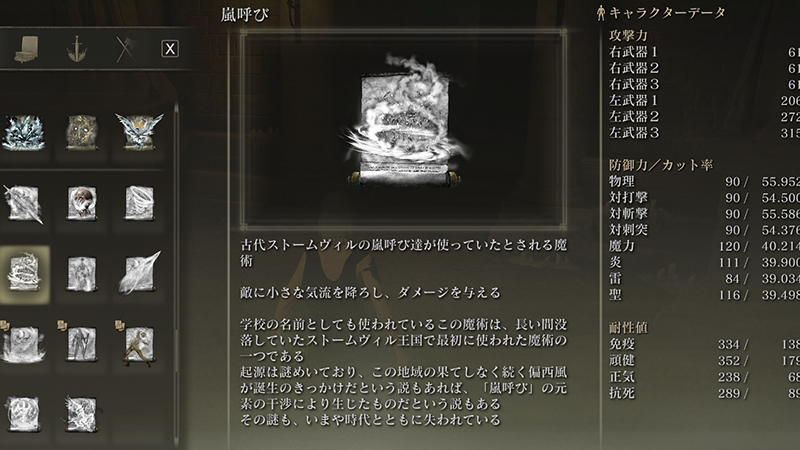Open the chair icon tab

click(26, 49)
